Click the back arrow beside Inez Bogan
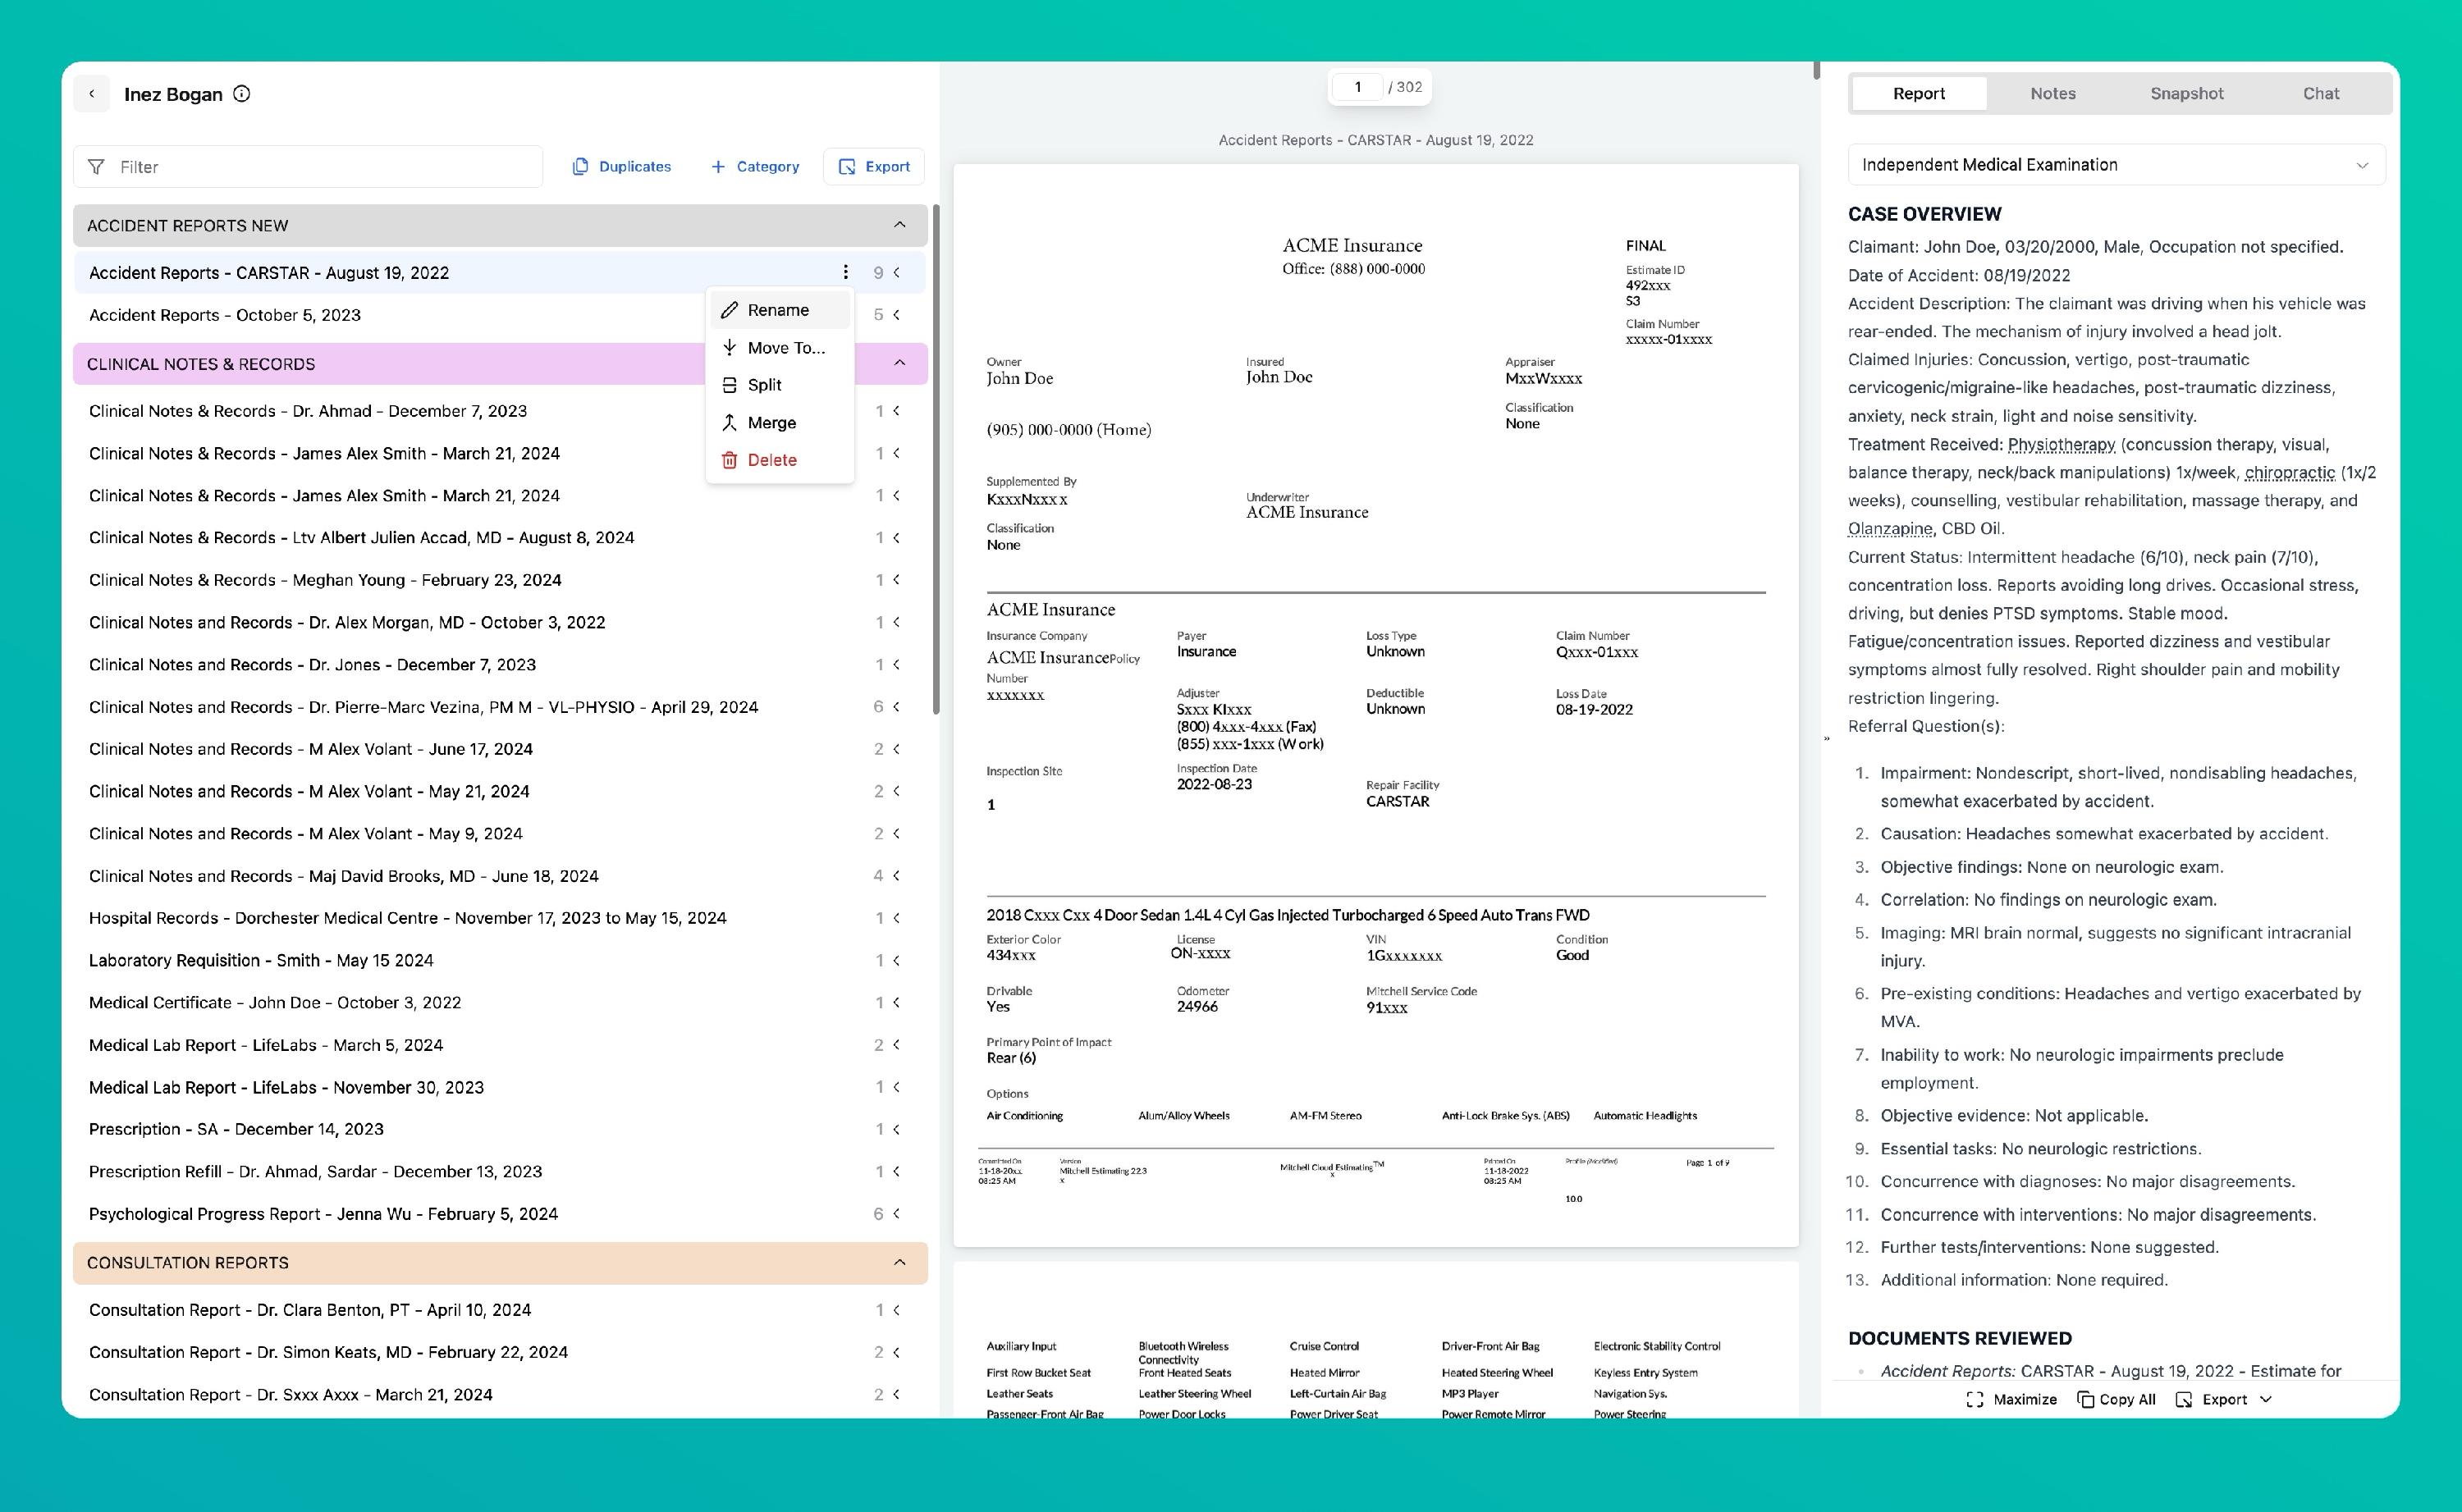 92,94
